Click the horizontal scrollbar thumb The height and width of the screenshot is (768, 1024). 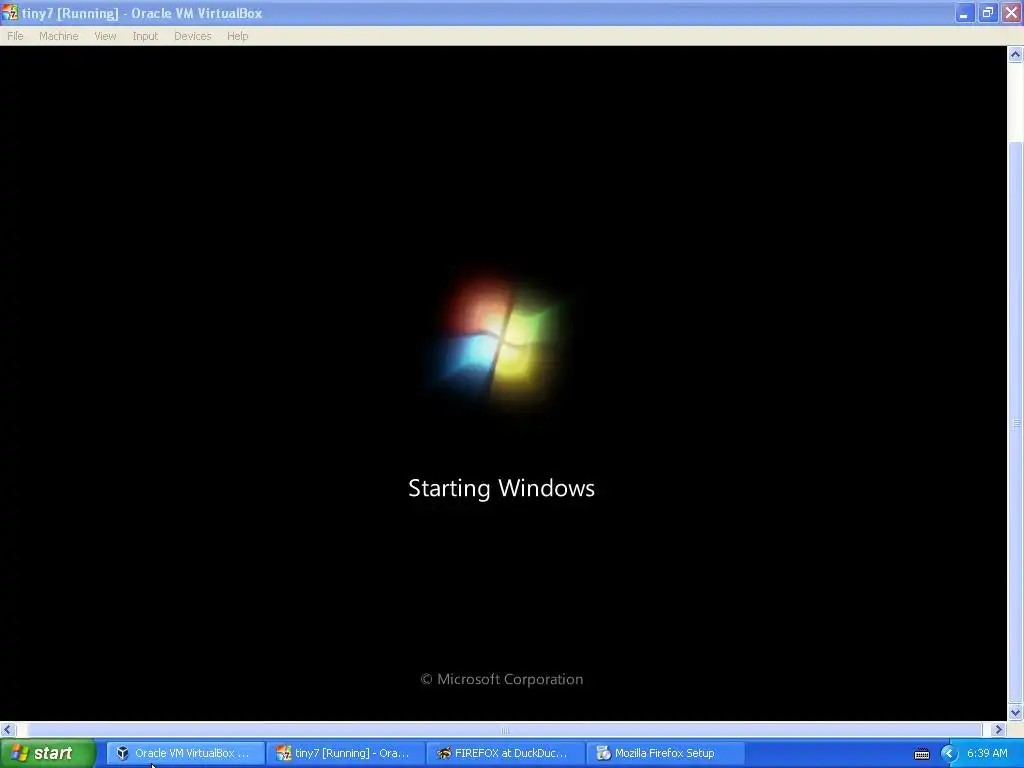pyautogui.click(x=504, y=729)
